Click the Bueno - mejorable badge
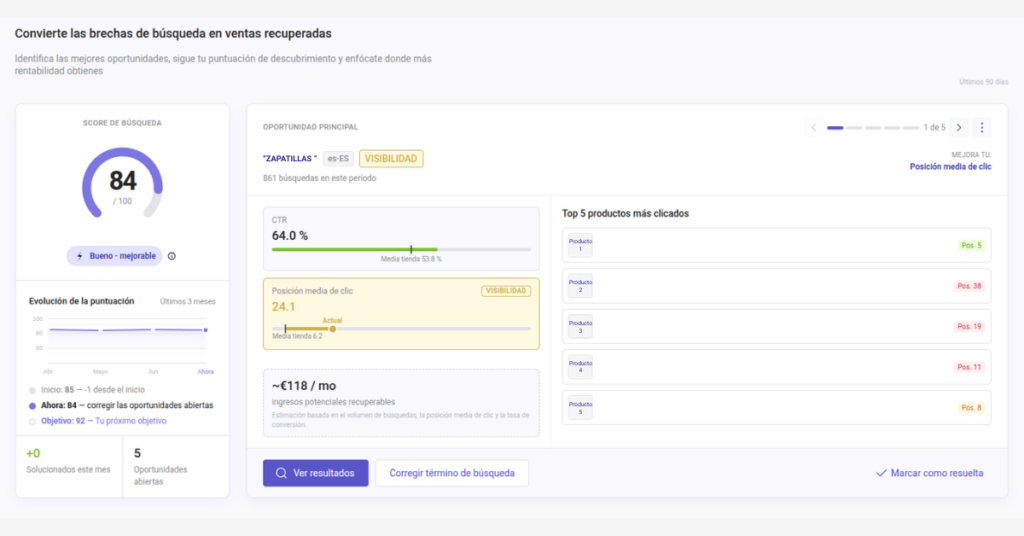 [x=114, y=256]
